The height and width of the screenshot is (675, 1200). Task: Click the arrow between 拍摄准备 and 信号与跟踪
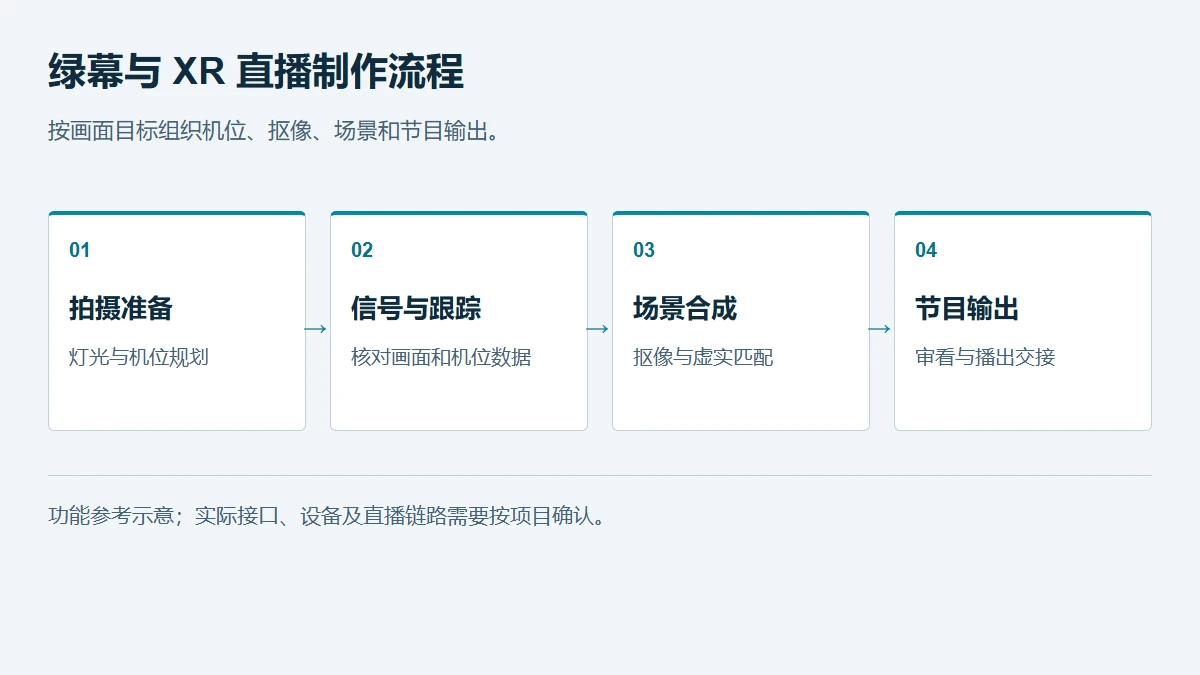(x=316, y=329)
